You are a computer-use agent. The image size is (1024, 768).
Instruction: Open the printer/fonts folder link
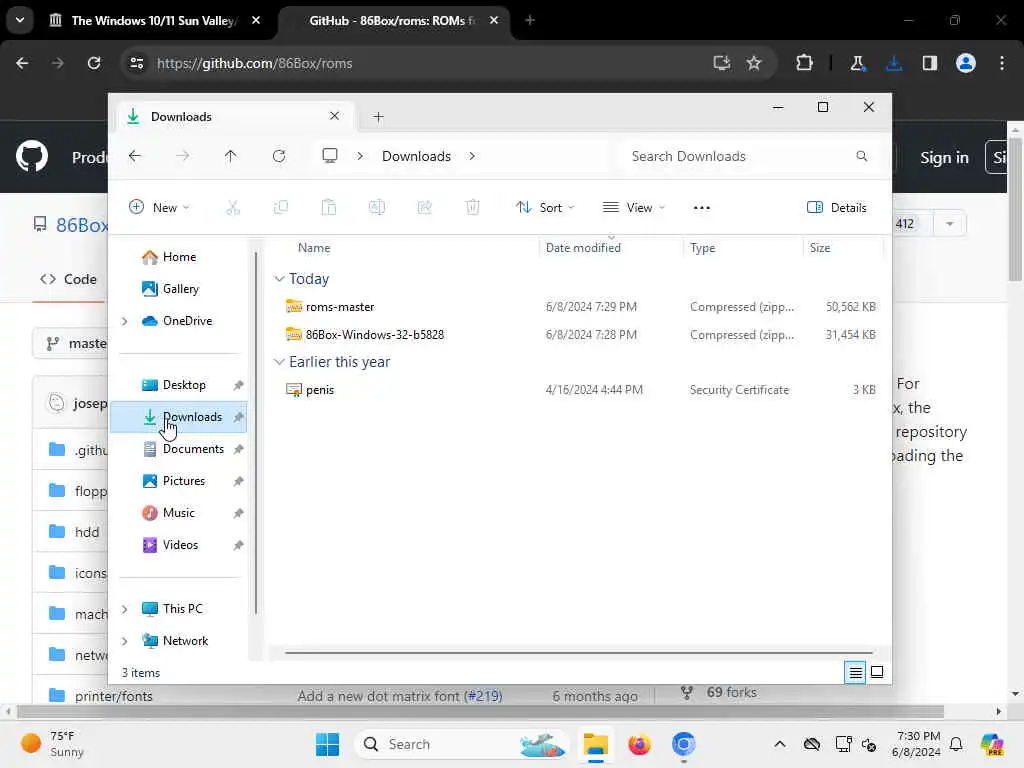(x=114, y=696)
